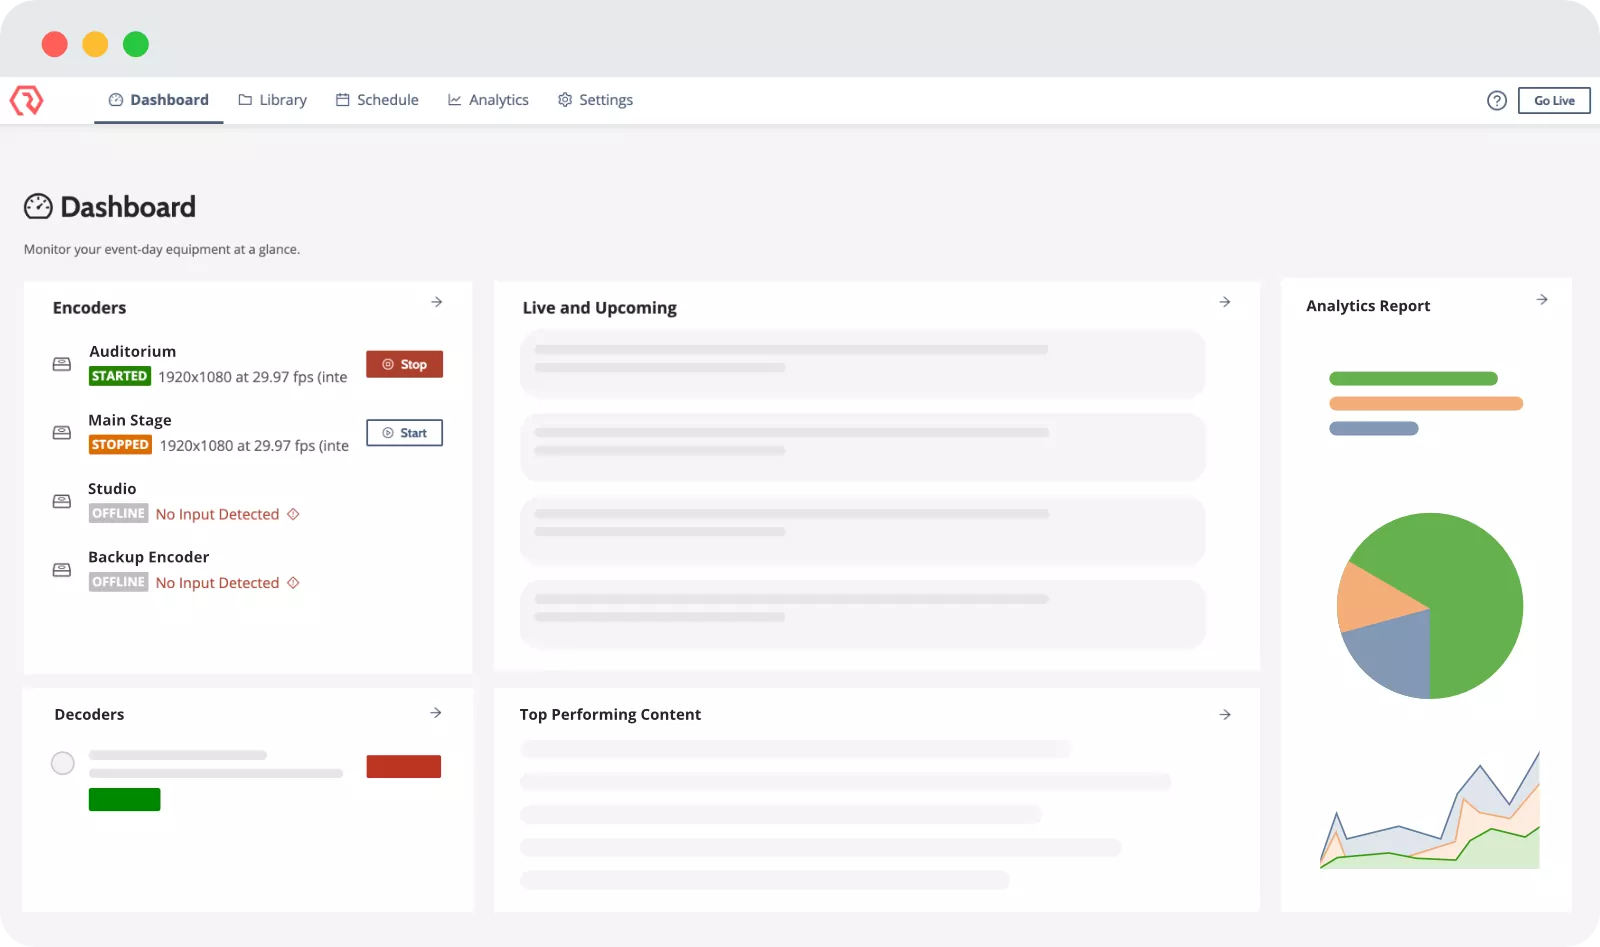Stop the Auditorium encoder
This screenshot has width=1600, height=947.
coord(404,364)
